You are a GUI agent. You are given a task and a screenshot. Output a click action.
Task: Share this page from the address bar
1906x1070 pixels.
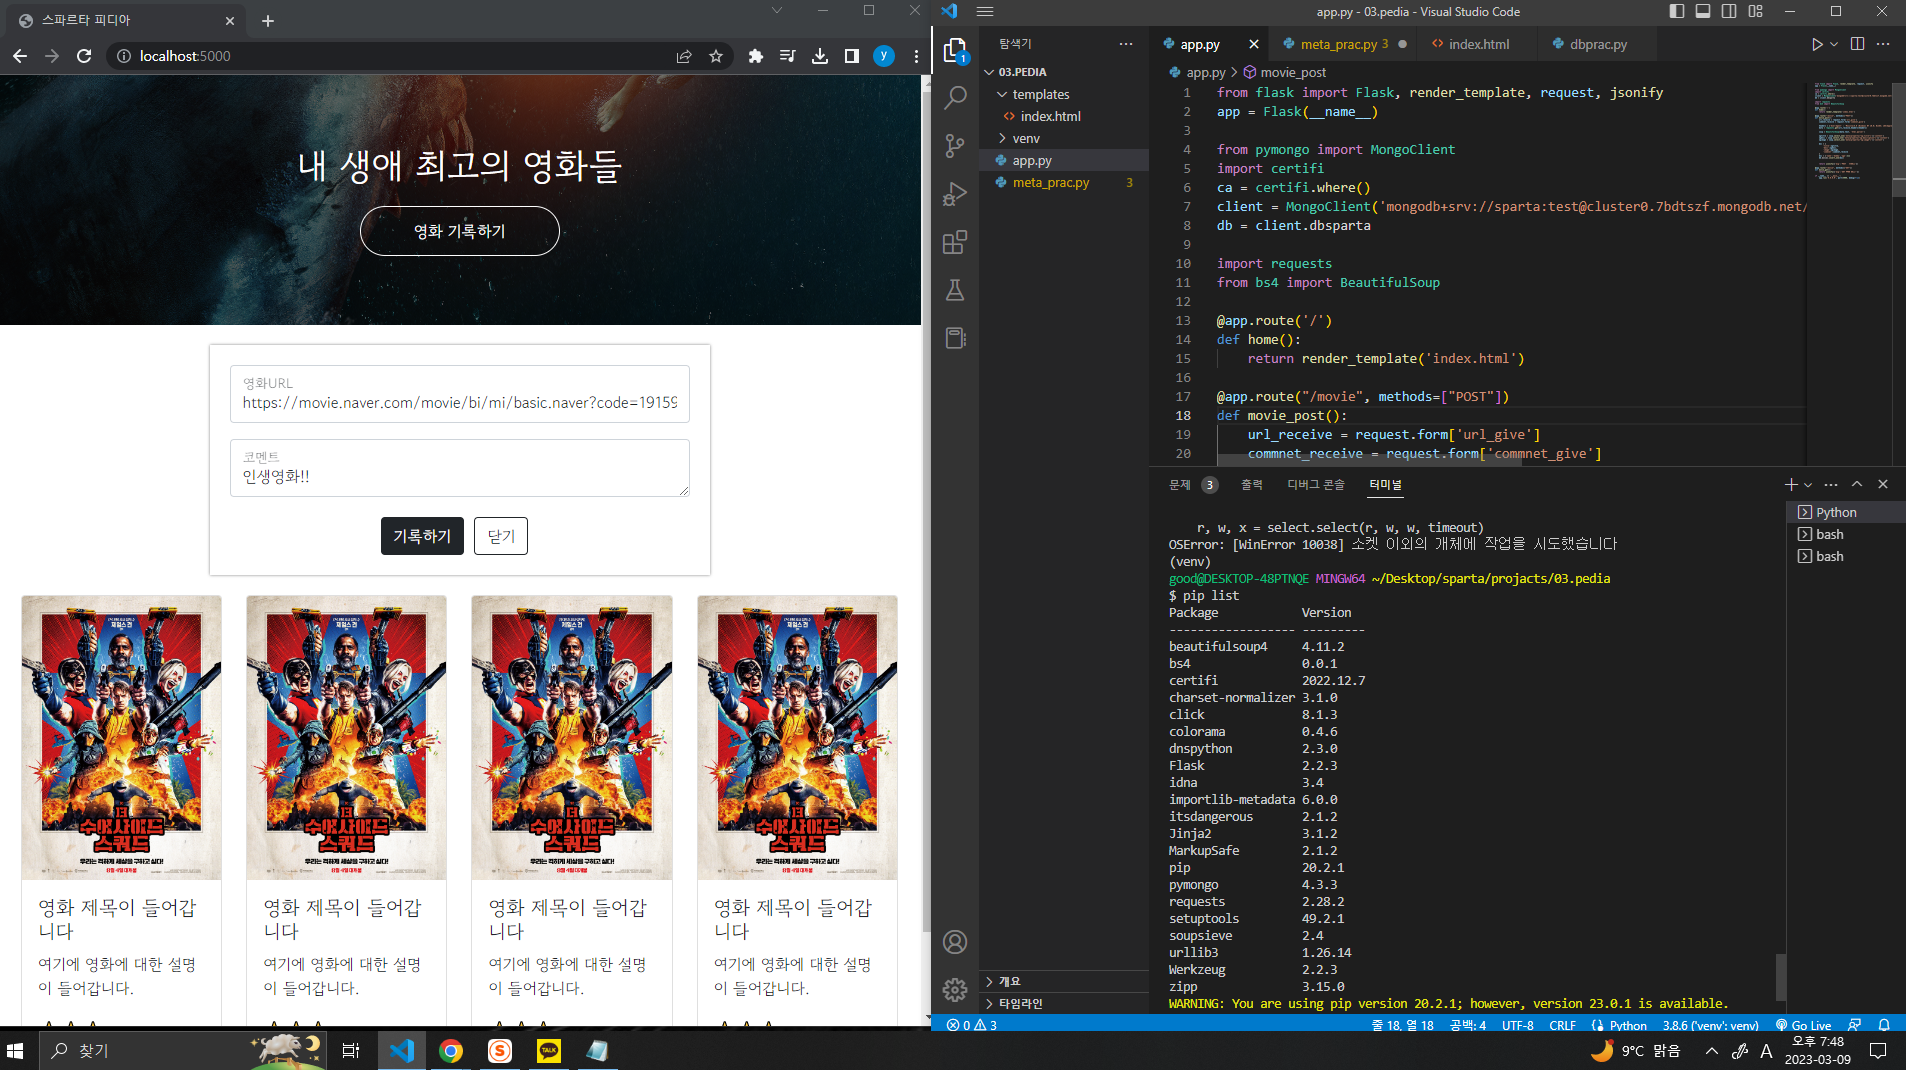[684, 56]
